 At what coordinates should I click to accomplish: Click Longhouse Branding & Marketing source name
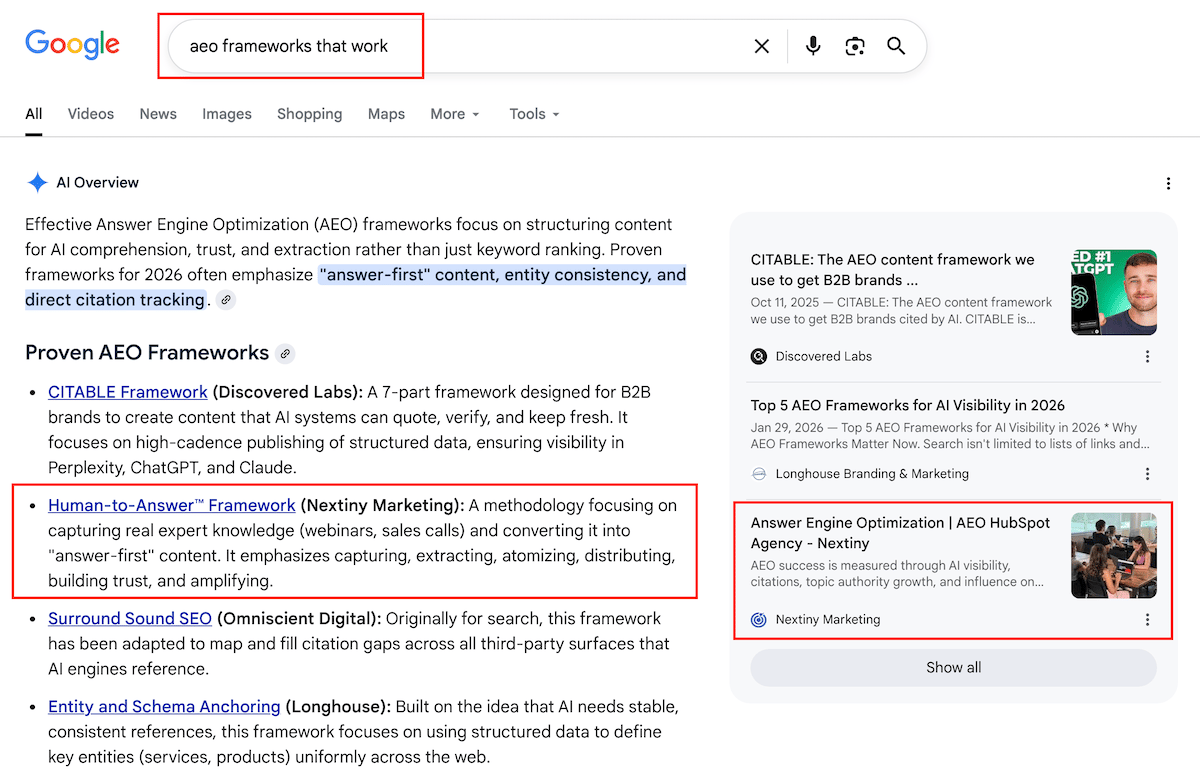pos(872,474)
